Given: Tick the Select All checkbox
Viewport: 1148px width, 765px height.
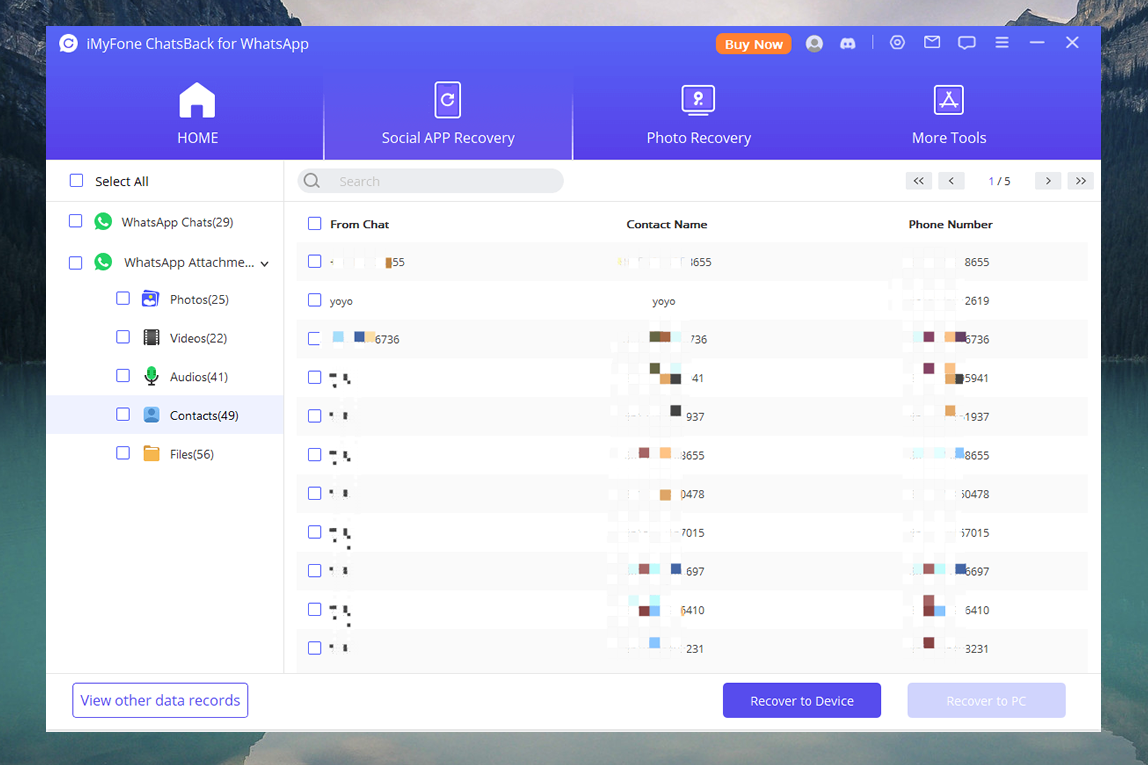Looking at the screenshot, I should tap(76, 180).
